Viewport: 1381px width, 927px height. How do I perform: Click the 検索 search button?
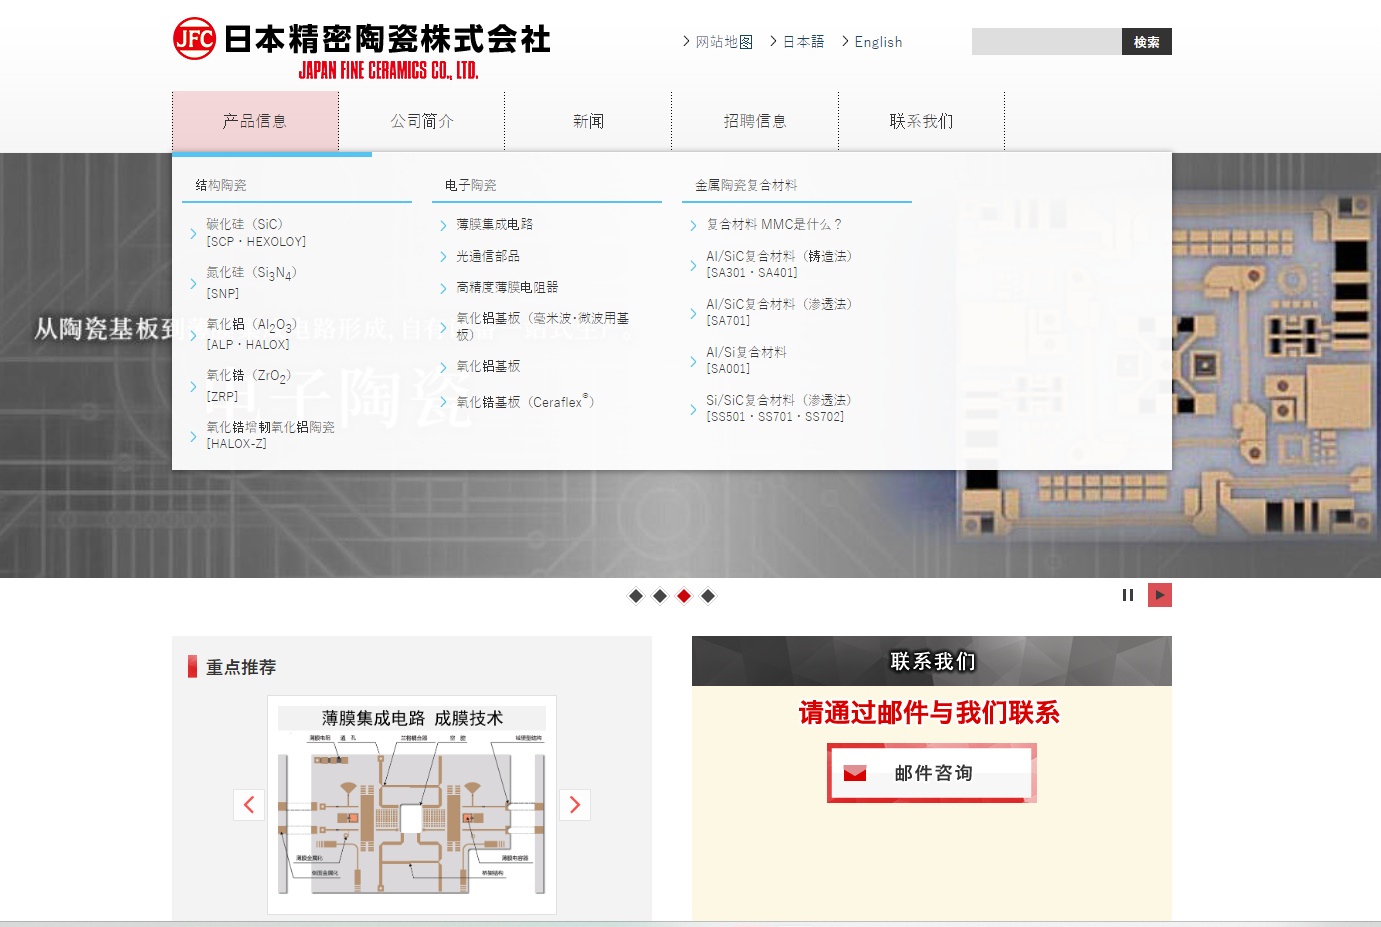coord(1146,42)
